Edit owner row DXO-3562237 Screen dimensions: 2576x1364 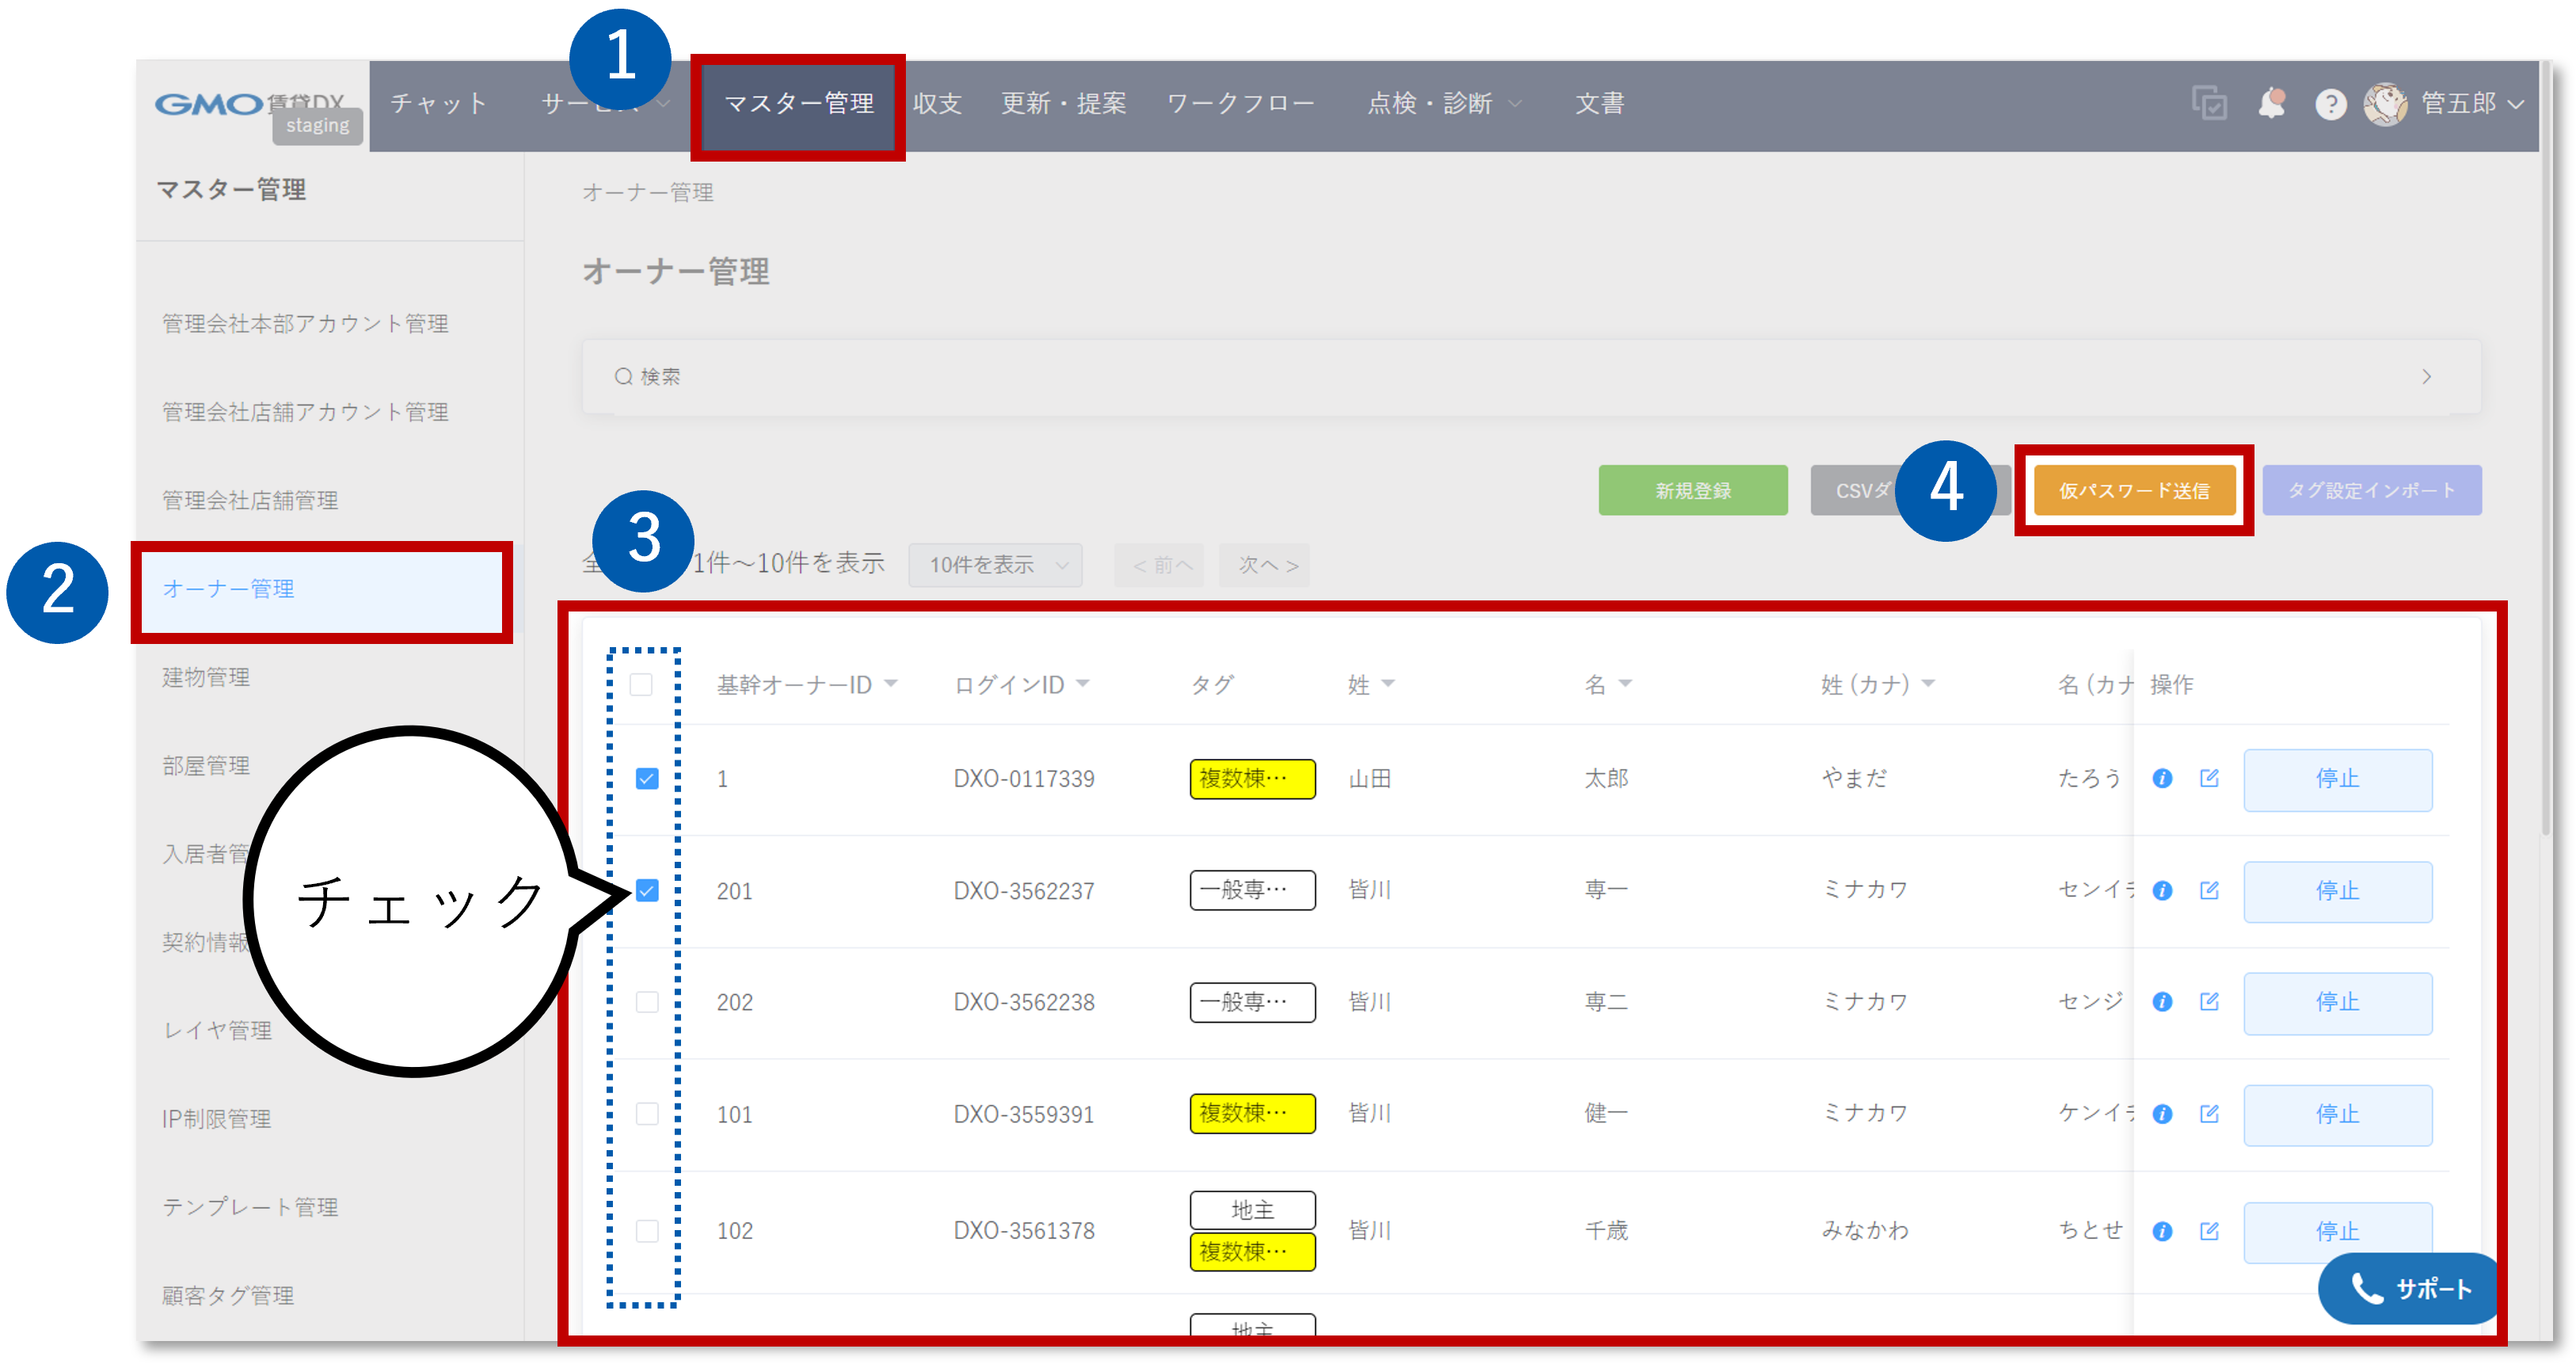click(x=2209, y=890)
